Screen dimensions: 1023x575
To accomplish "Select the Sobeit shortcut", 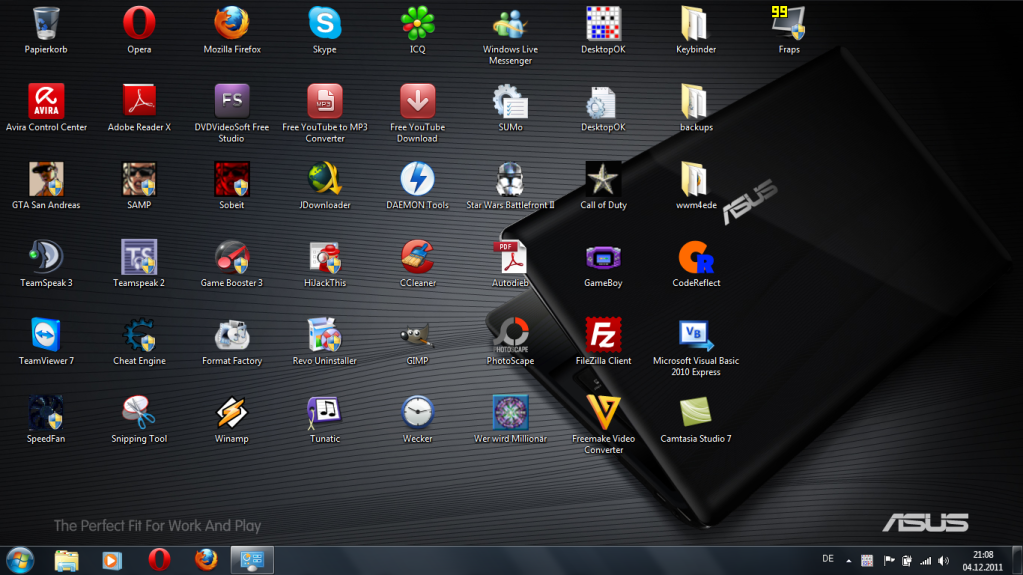I will 232,186.
